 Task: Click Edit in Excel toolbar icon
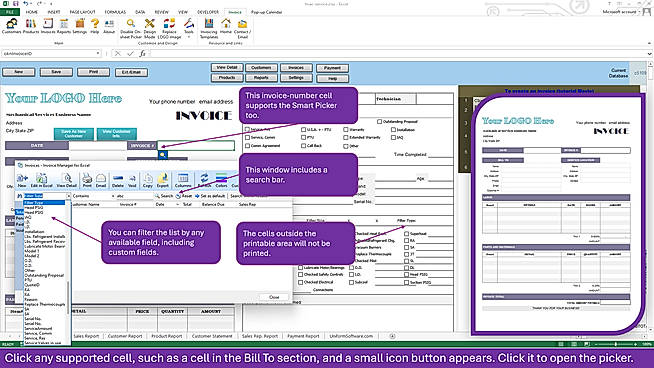[x=41, y=180]
